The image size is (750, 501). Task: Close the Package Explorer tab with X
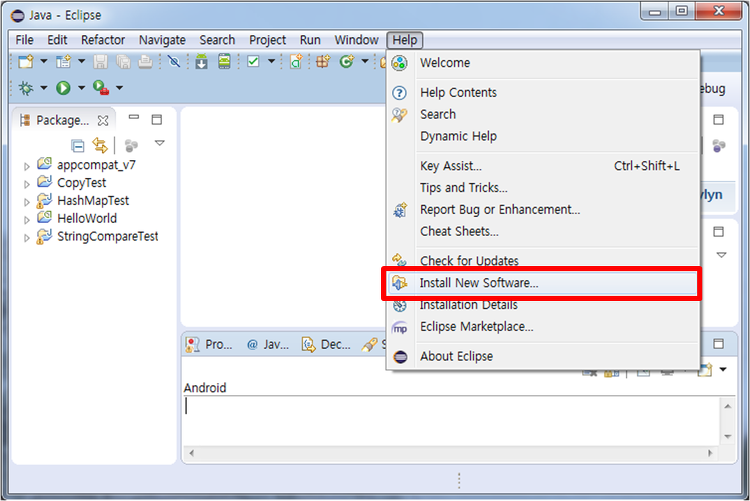tap(103, 120)
